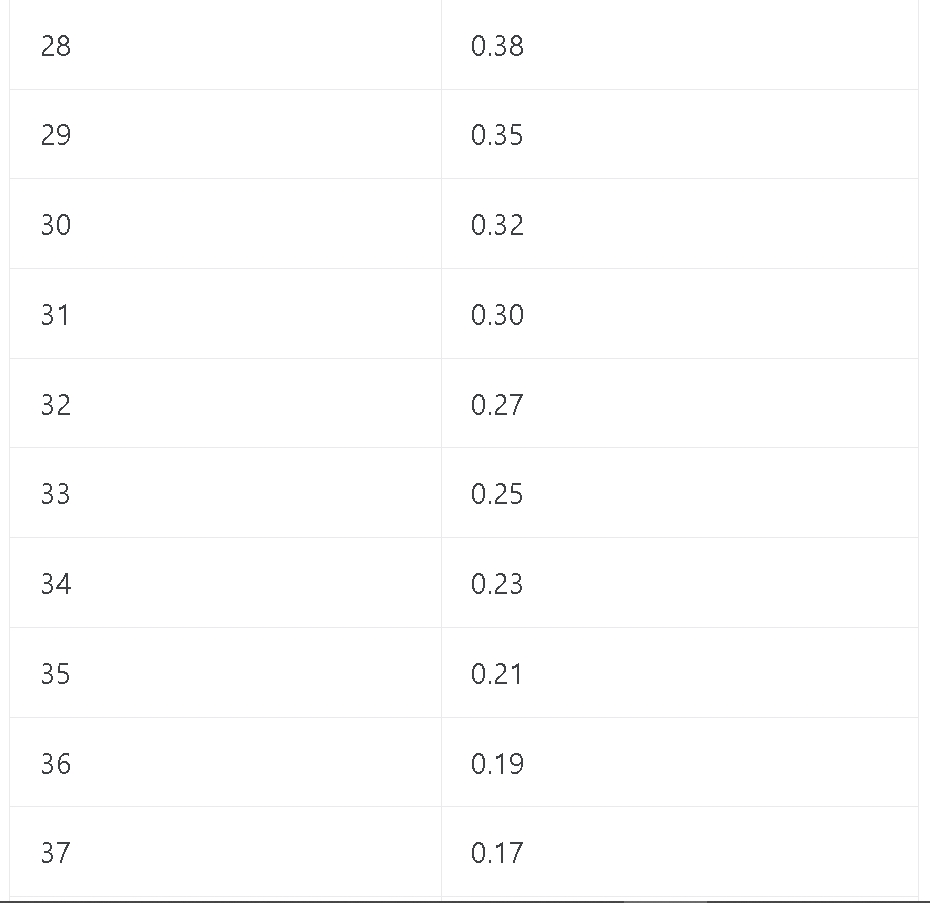930x903 pixels.
Task: Click the cell with value 0.21
Action: (x=680, y=673)
